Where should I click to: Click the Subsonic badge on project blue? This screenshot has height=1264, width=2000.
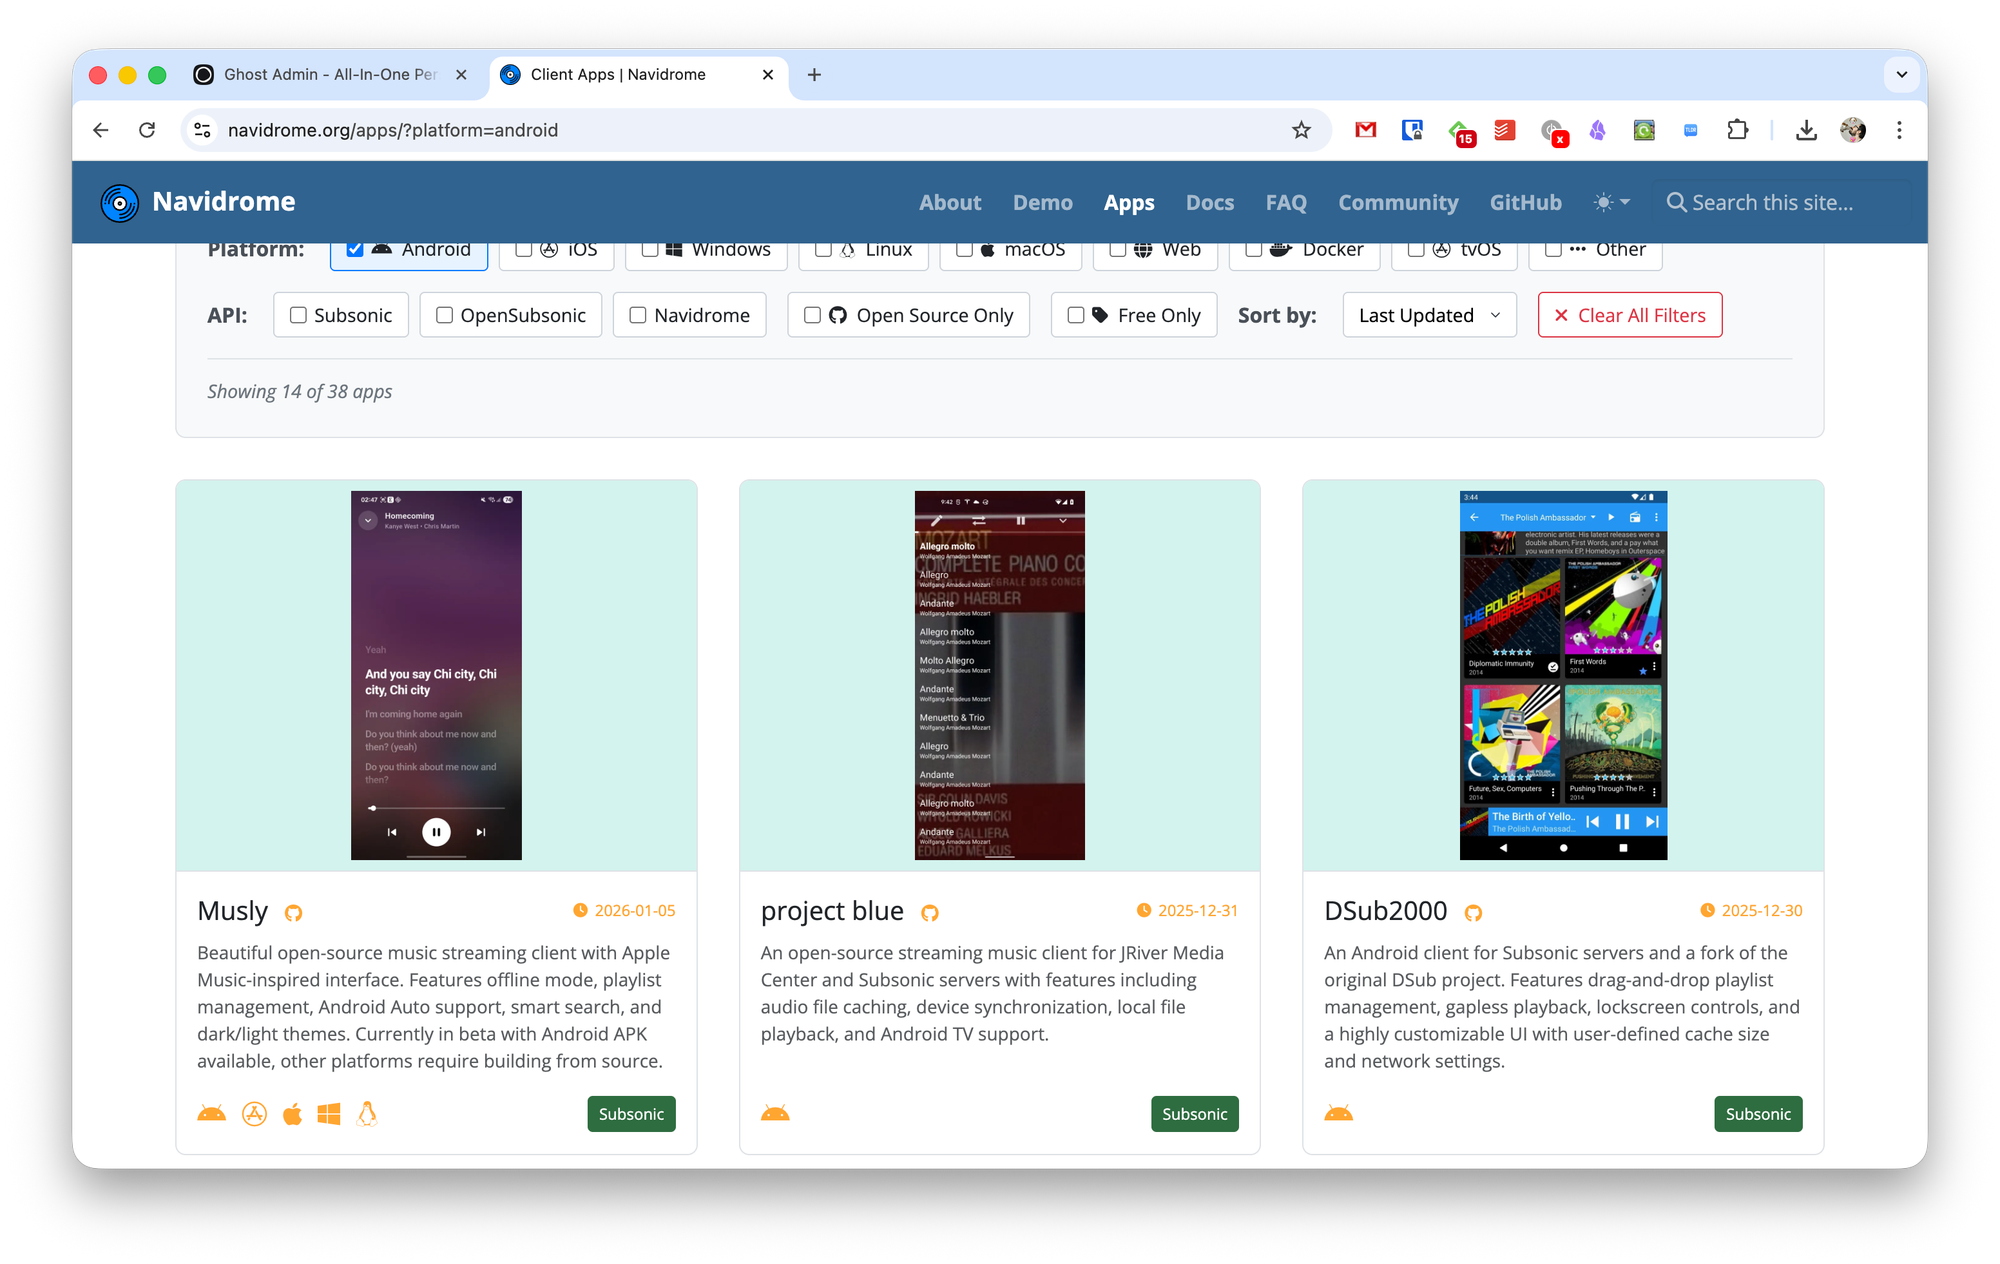point(1194,1114)
